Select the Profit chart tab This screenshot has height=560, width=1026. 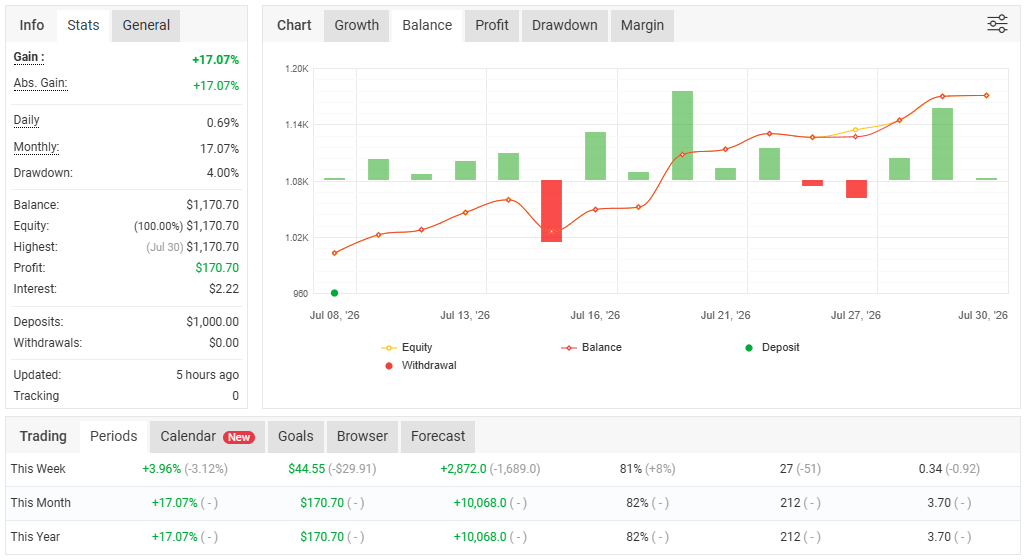(492, 26)
